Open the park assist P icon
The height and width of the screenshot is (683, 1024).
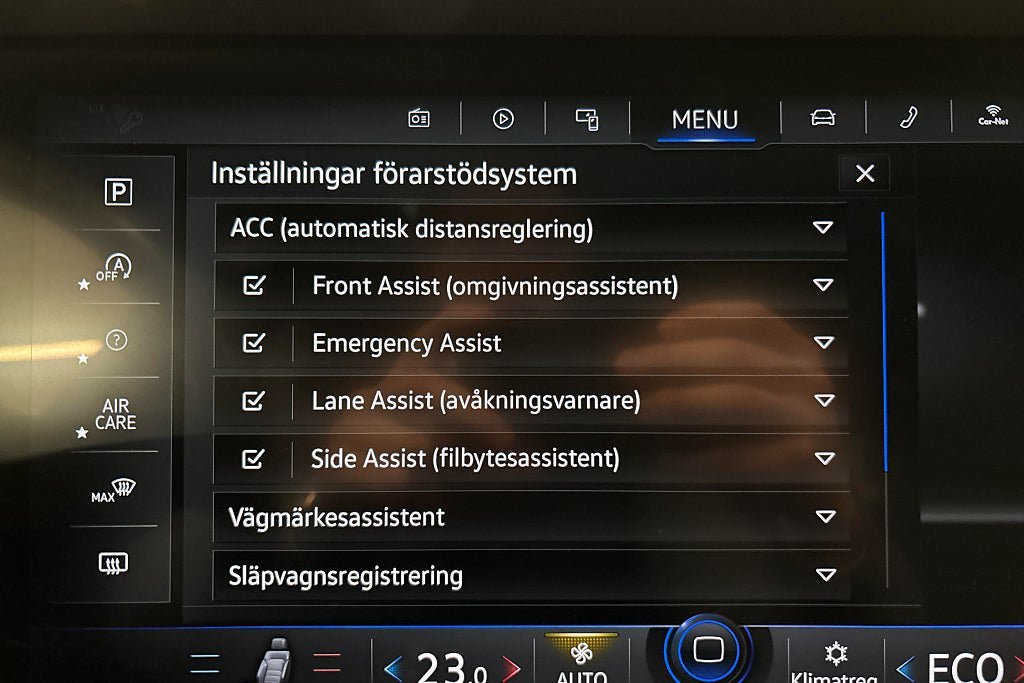[118, 192]
